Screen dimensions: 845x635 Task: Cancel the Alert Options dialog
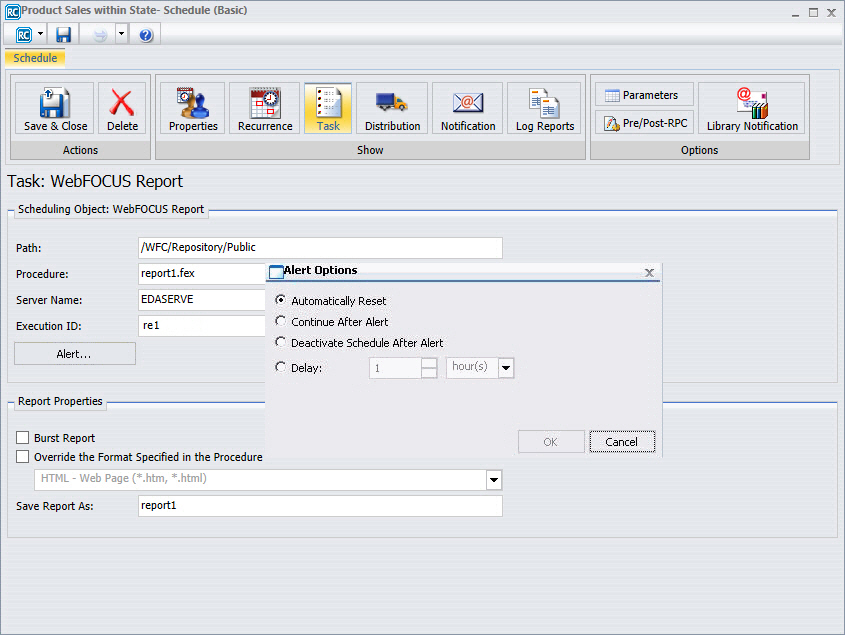(x=622, y=441)
